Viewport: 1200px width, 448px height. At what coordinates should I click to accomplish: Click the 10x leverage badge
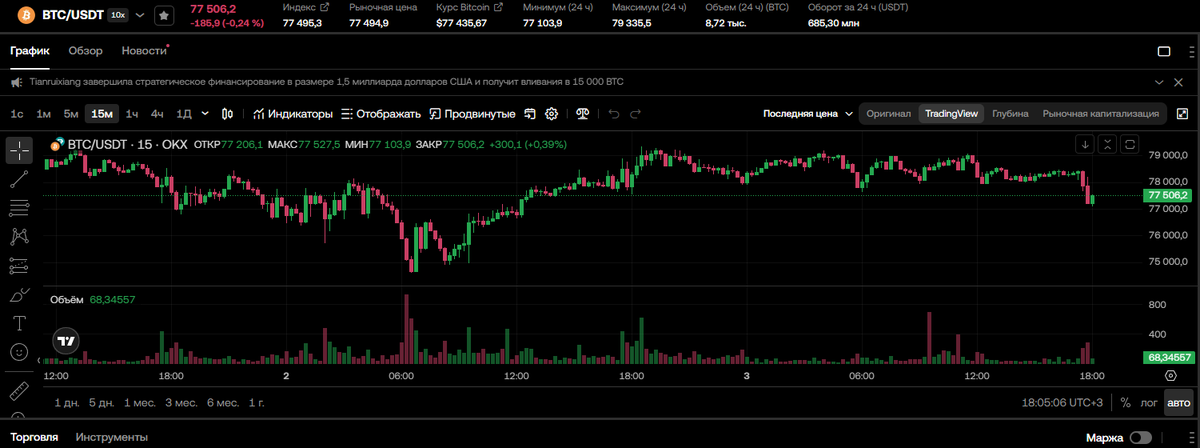(x=117, y=16)
